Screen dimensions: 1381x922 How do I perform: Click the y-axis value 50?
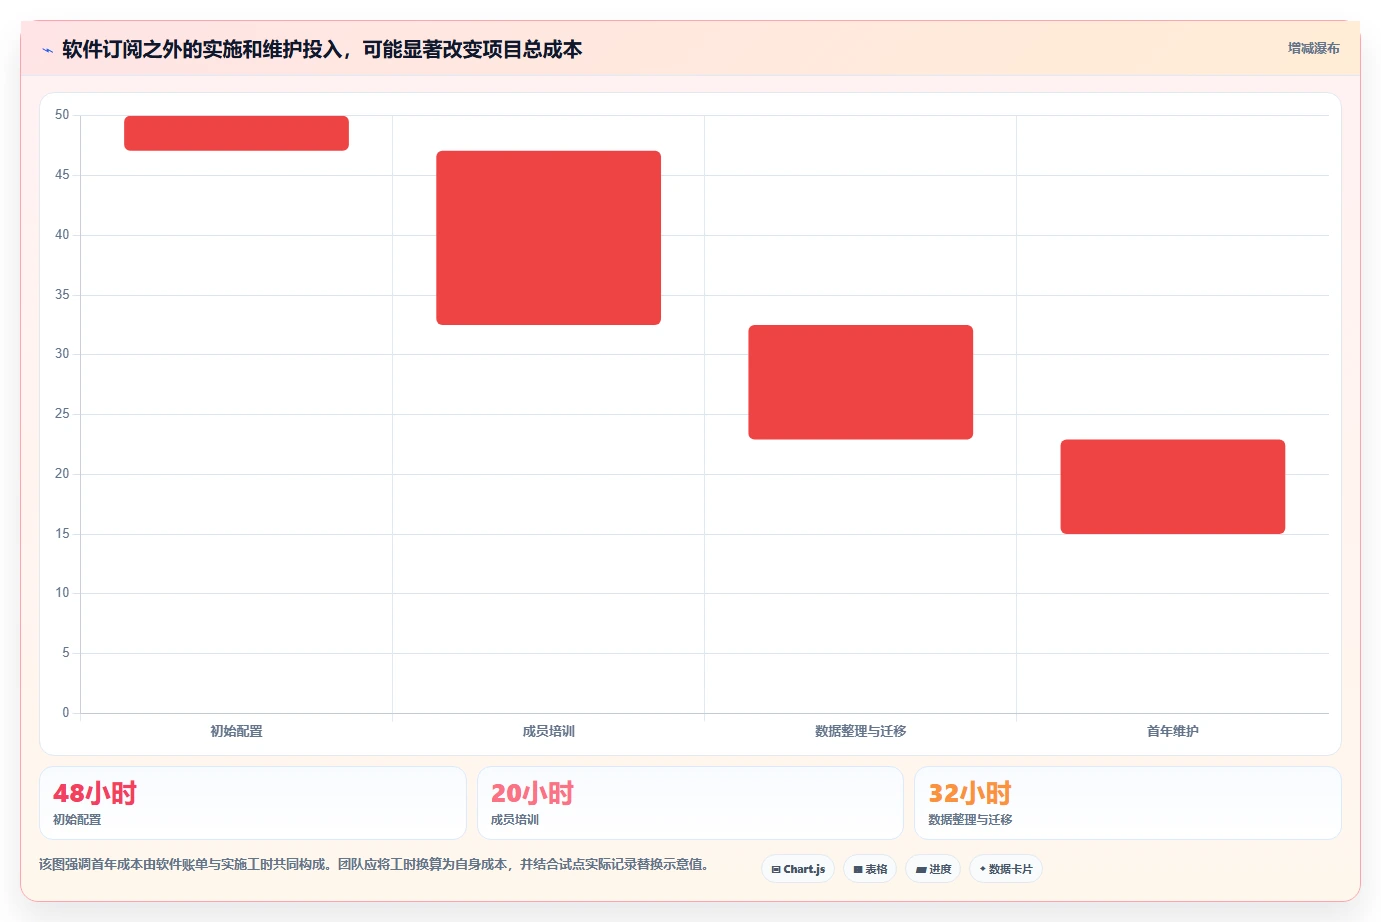pyautogui.click(x=62, y=115)
